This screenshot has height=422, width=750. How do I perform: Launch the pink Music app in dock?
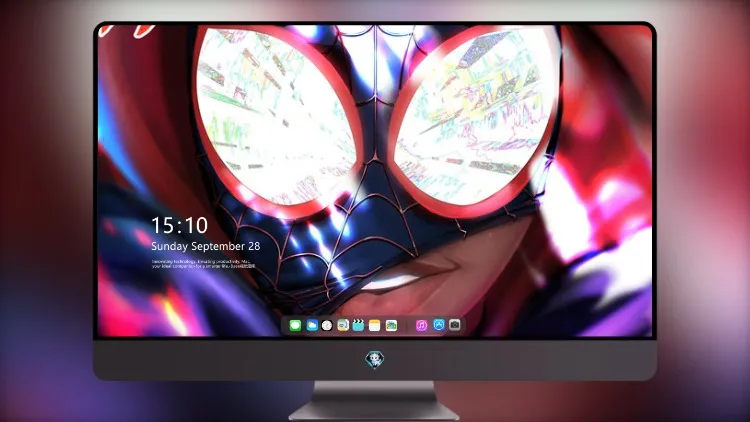[421, 325]
